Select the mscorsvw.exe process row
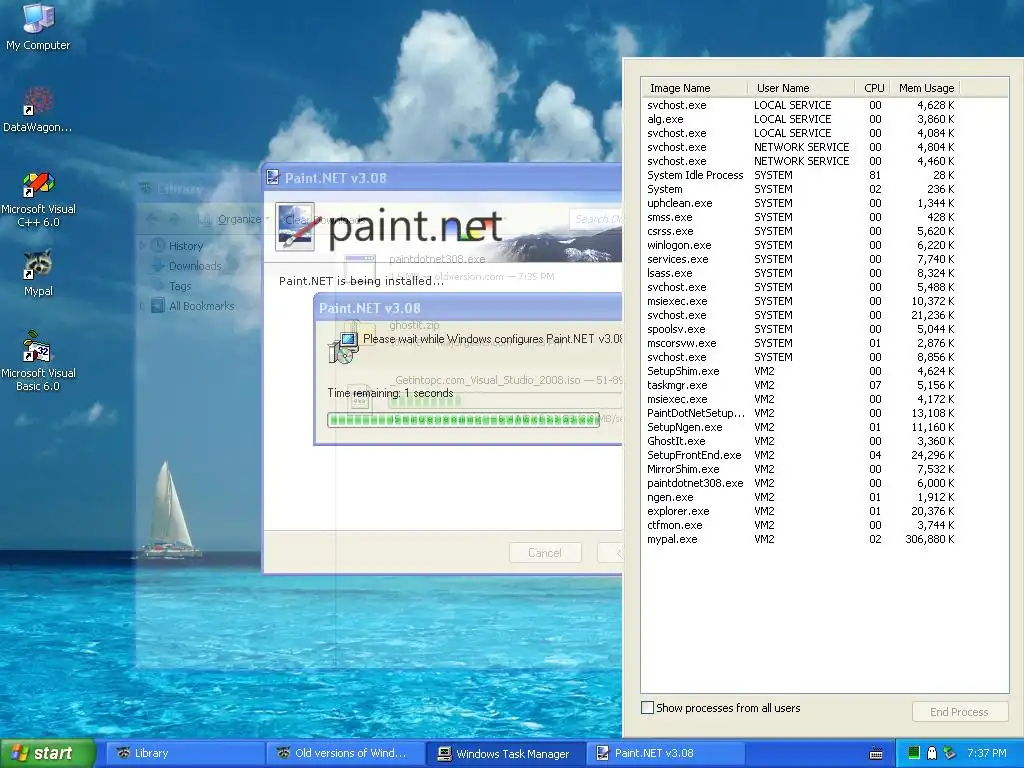This screenshot has height=768, width=1024. pyautogui.click(x=801, y=343)
